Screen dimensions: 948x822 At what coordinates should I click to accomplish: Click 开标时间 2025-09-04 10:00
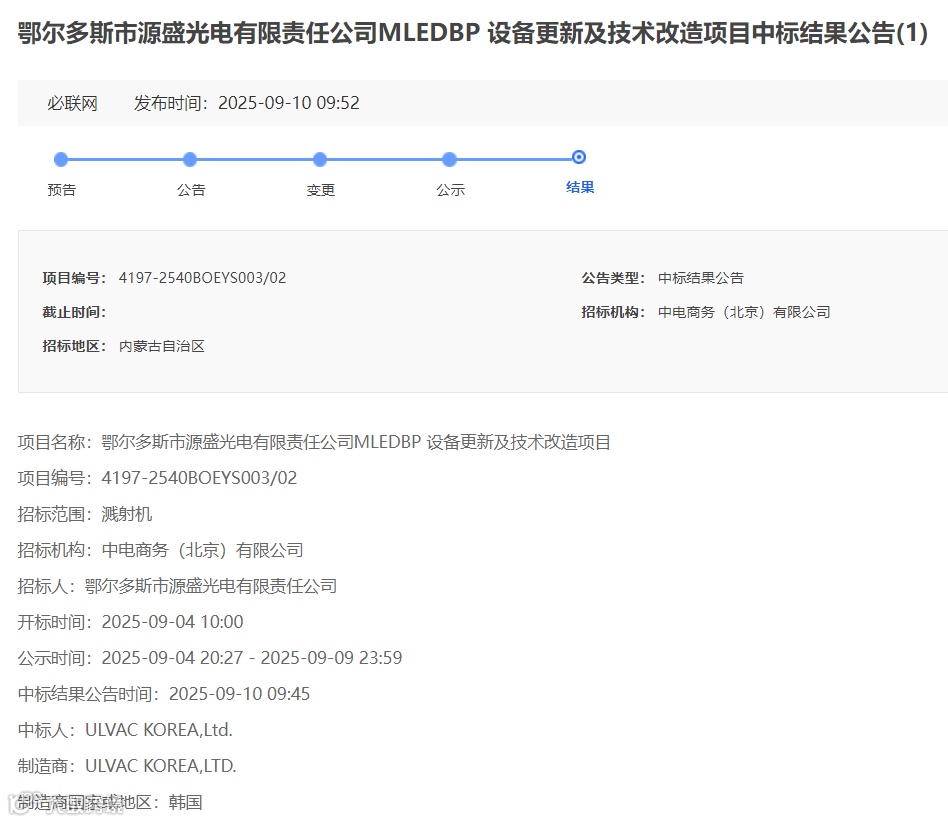point(130,622)
